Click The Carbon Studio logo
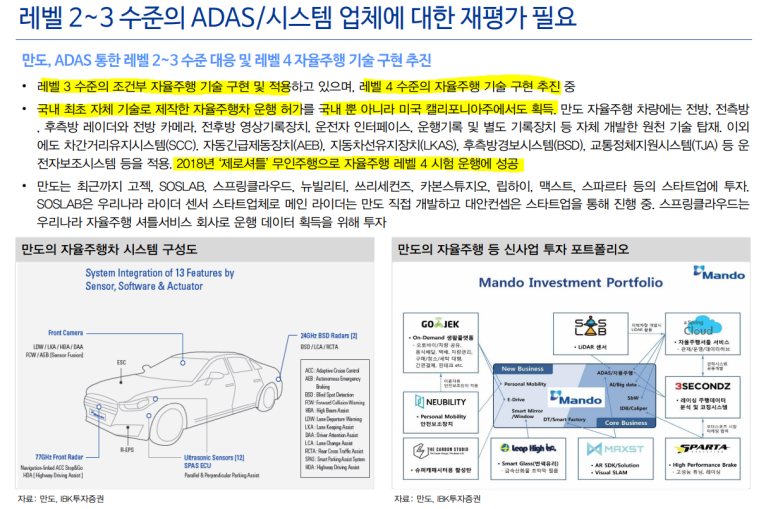 tap(440, 450)
